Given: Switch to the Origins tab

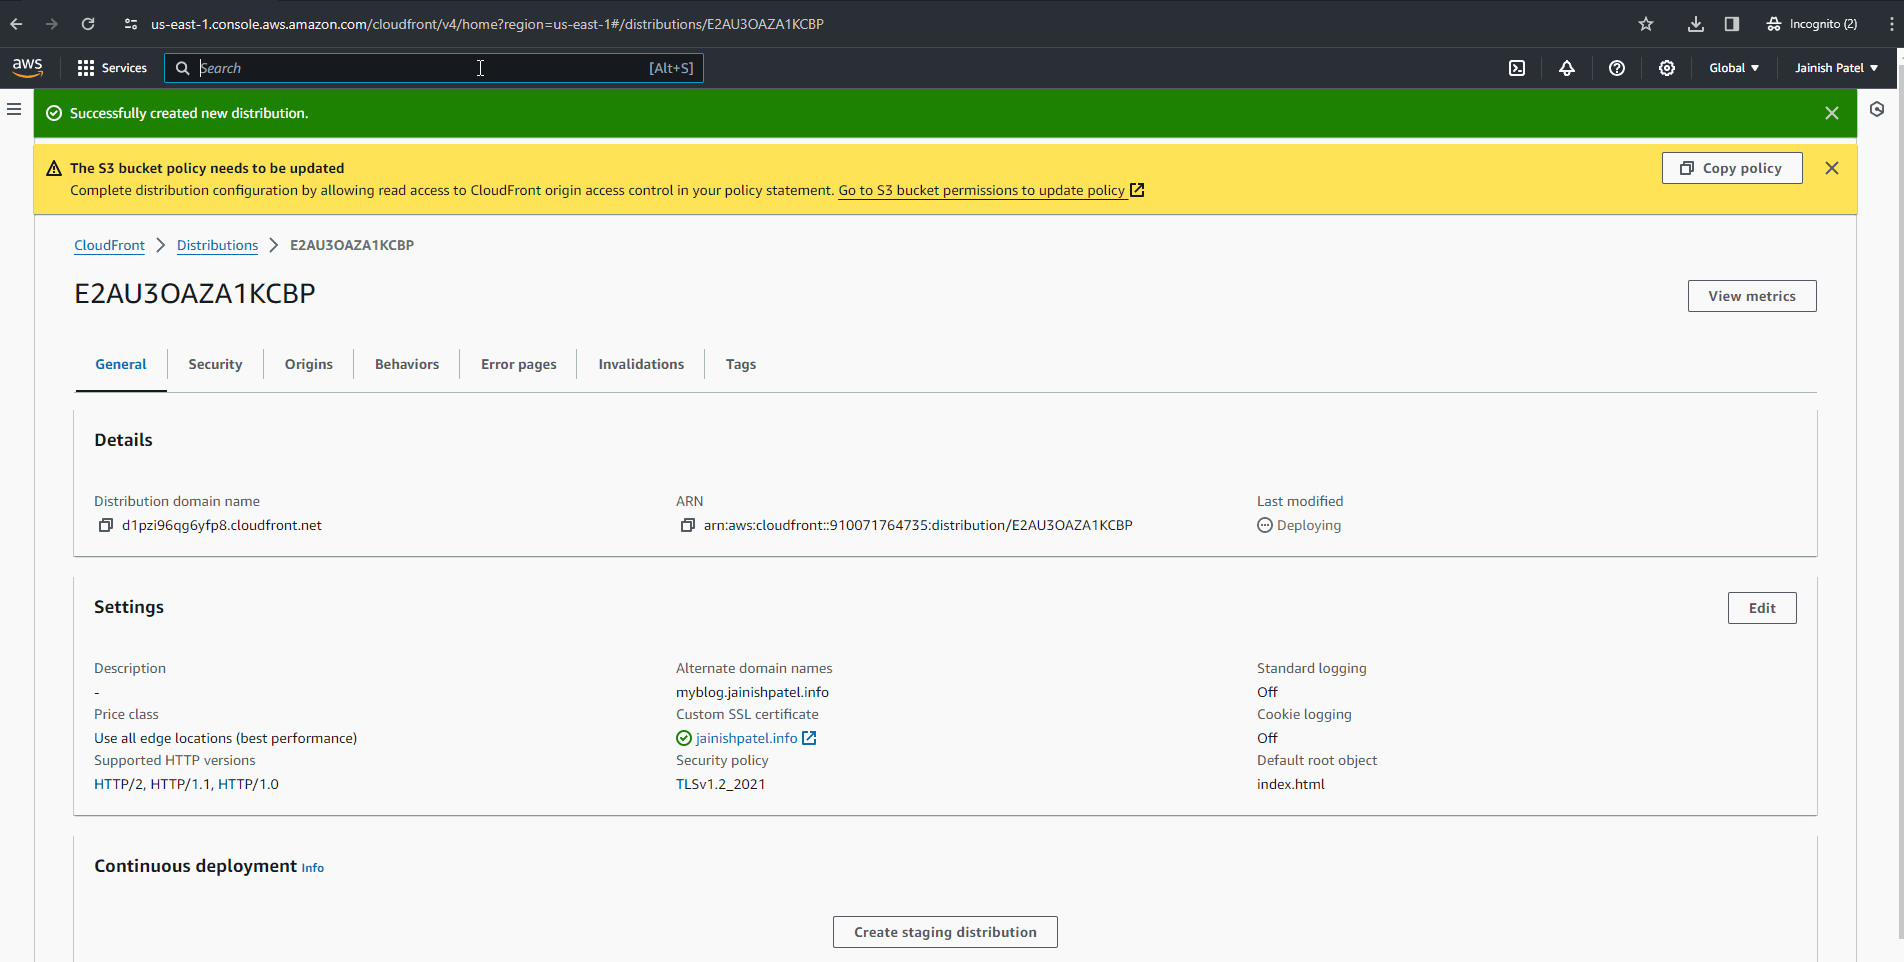Looking at the screenshot, I should coord(308,364).
